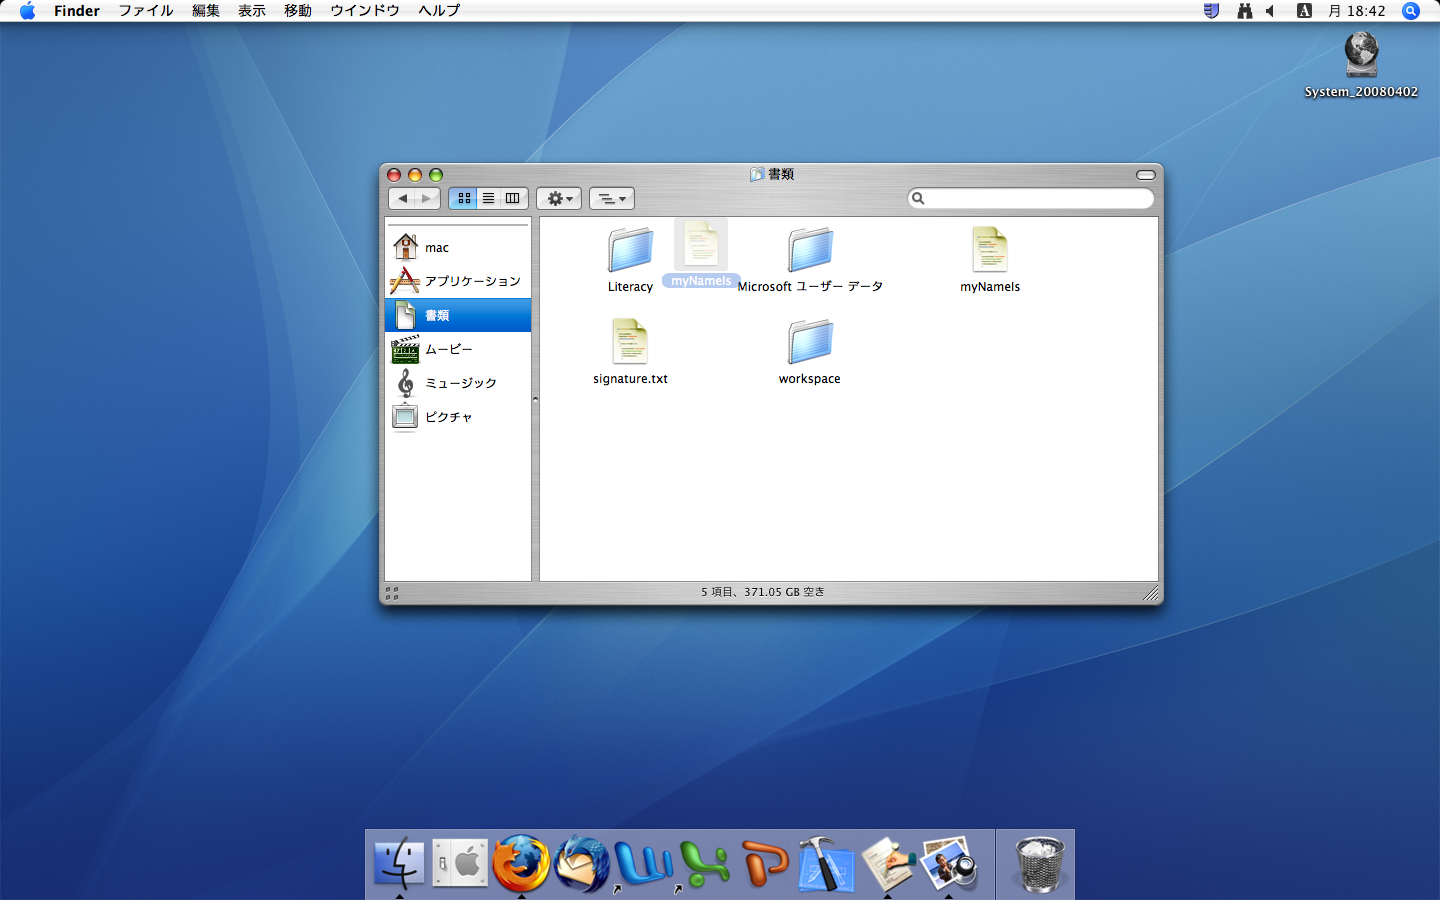
Task: Click the window resize grip corner
Action: 1151,593
